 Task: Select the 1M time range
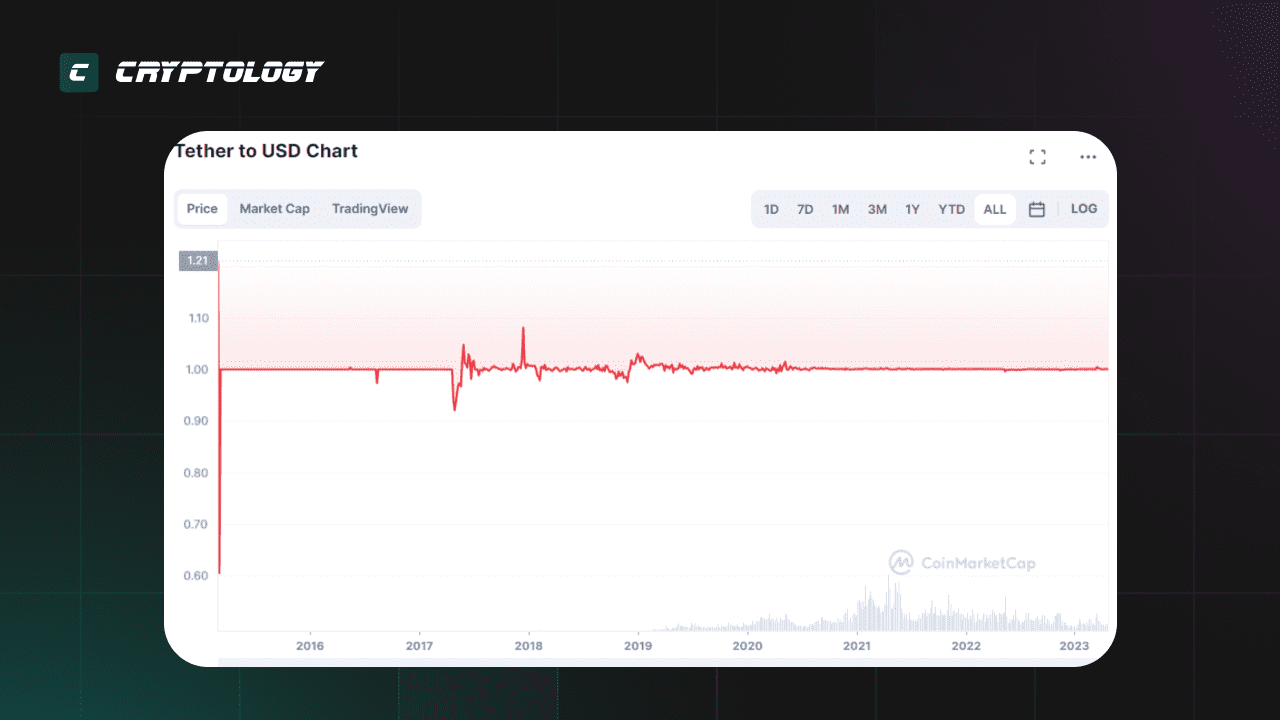[840, 209]
